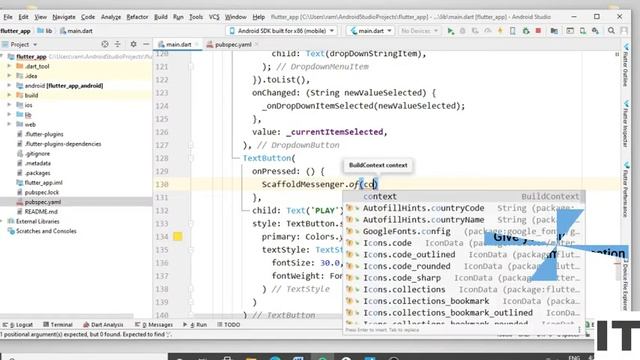The height and width of the screenshot is (360, 640).
Task: Open the Navigate menu
Action: click(x=64, y=17)
